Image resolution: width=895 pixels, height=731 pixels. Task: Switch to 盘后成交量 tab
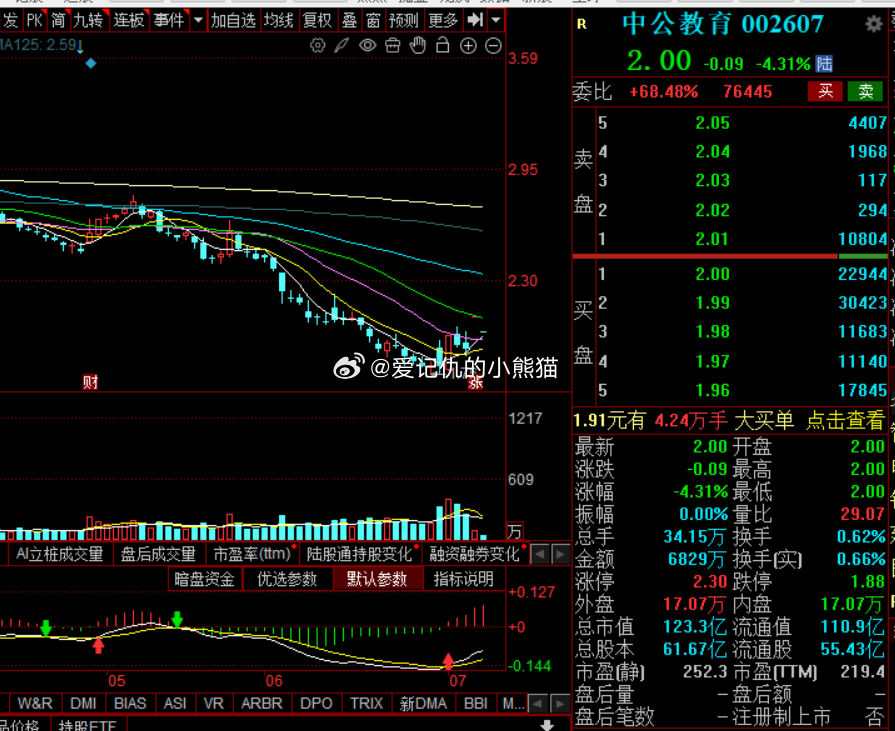158,554
